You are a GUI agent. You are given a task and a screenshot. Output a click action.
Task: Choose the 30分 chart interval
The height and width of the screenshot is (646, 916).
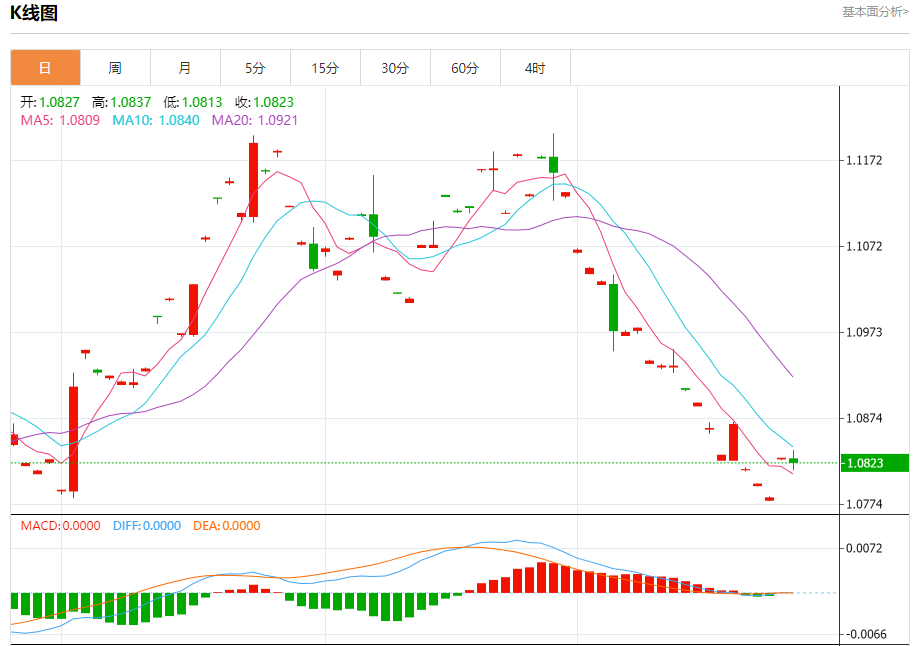point(395,68)
